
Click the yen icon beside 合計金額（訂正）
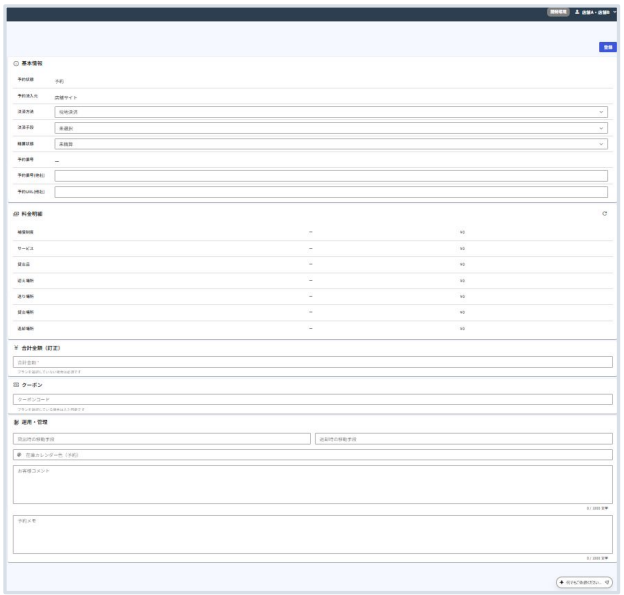coord(16,348)
